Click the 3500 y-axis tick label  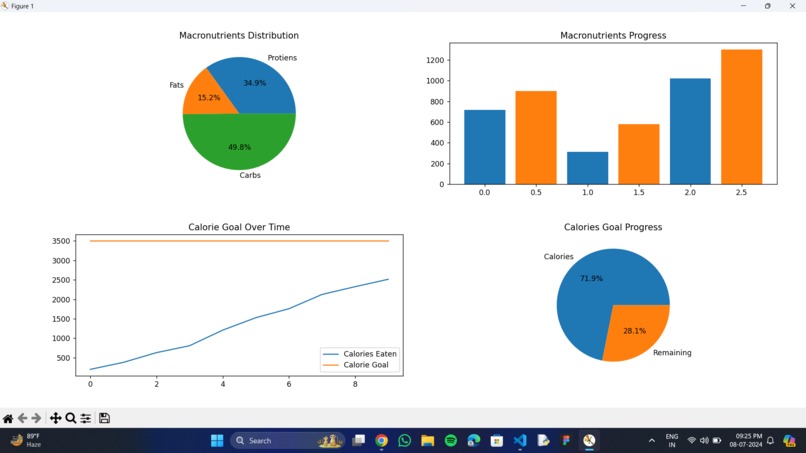click(x=61, y=241)
